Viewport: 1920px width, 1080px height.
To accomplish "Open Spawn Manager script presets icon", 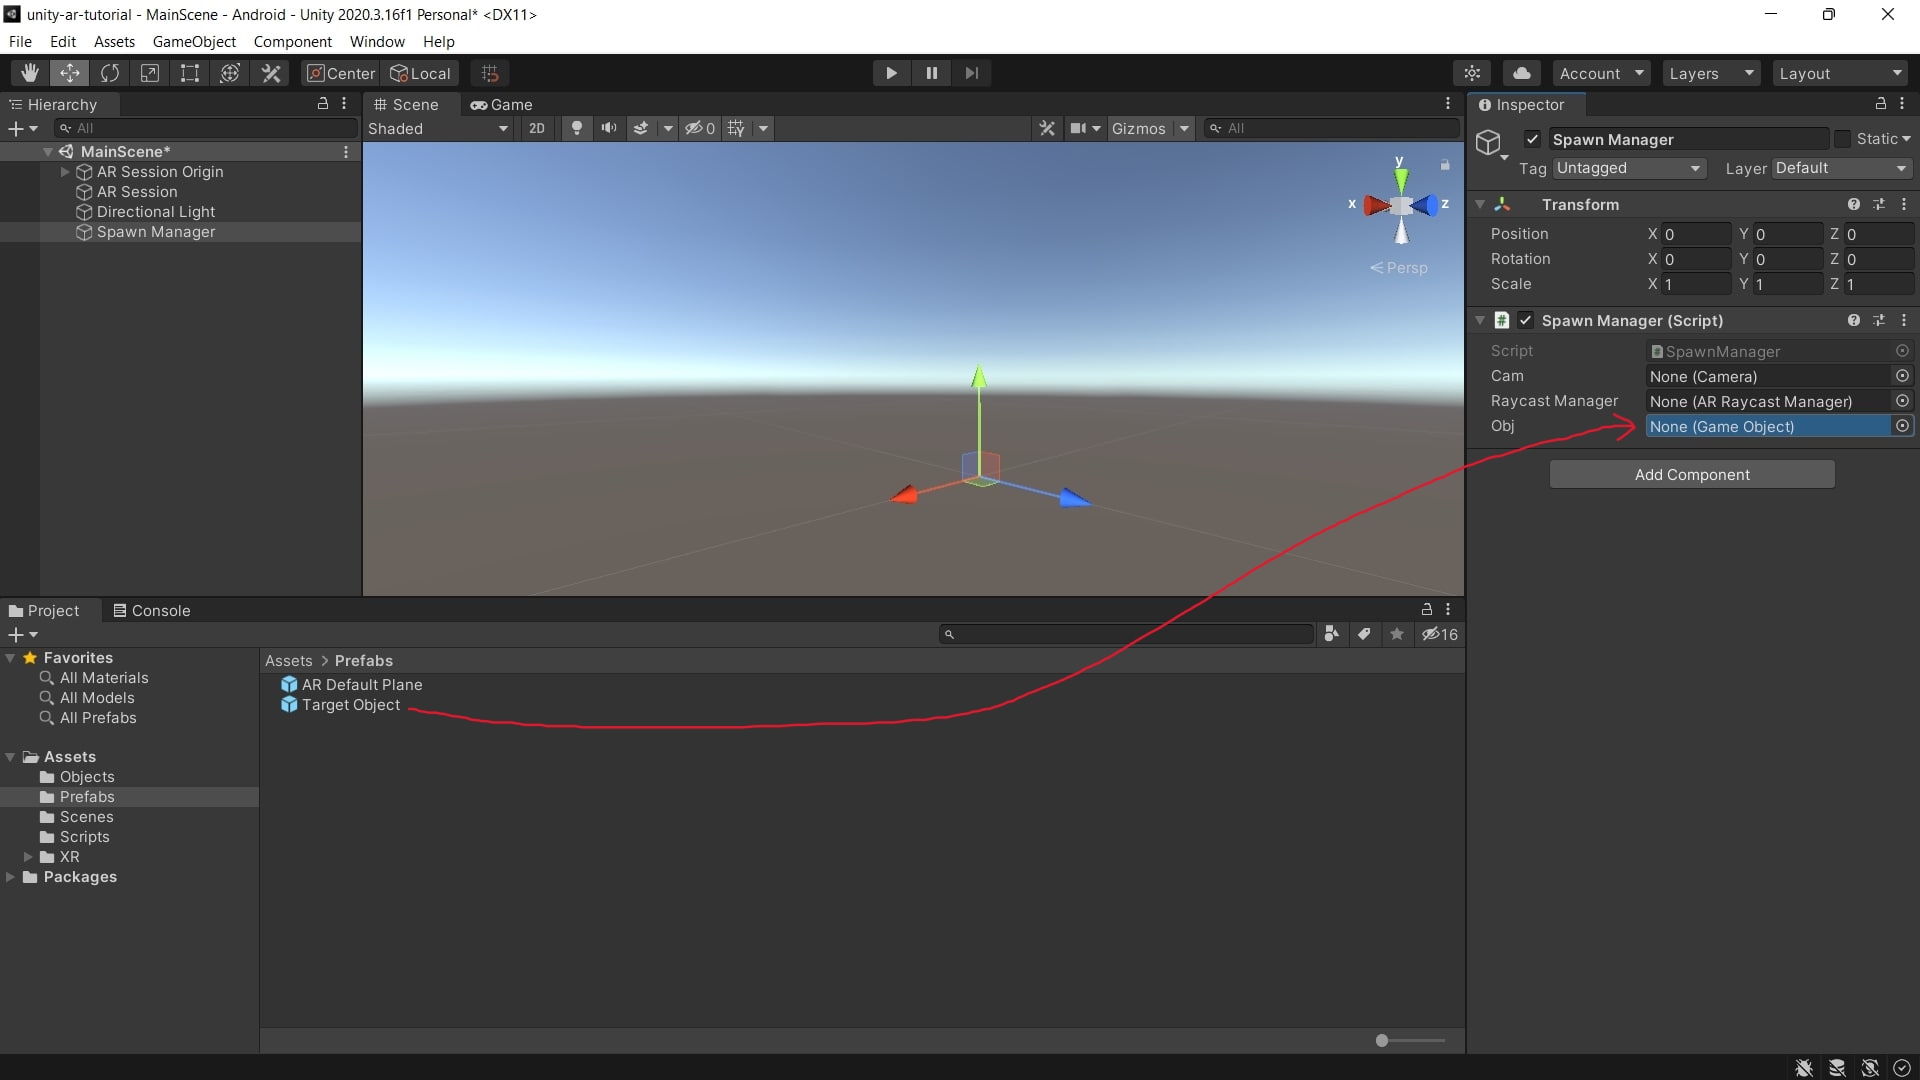I will pyautogui.click(x=1879, y=320).
